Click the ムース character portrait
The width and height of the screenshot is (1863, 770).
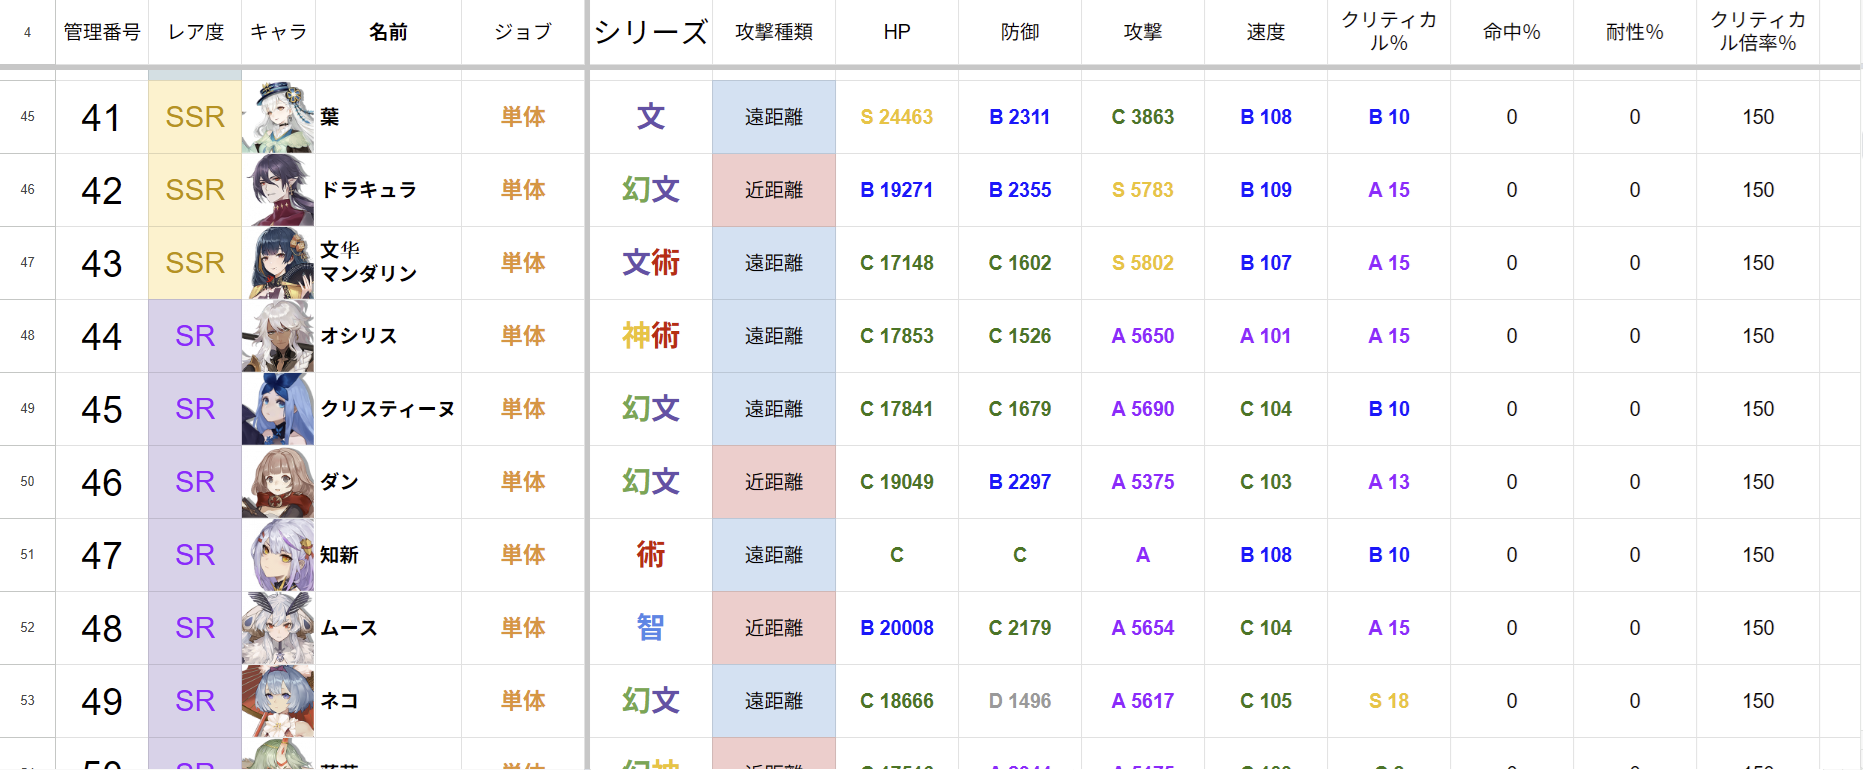coord(278,628)
